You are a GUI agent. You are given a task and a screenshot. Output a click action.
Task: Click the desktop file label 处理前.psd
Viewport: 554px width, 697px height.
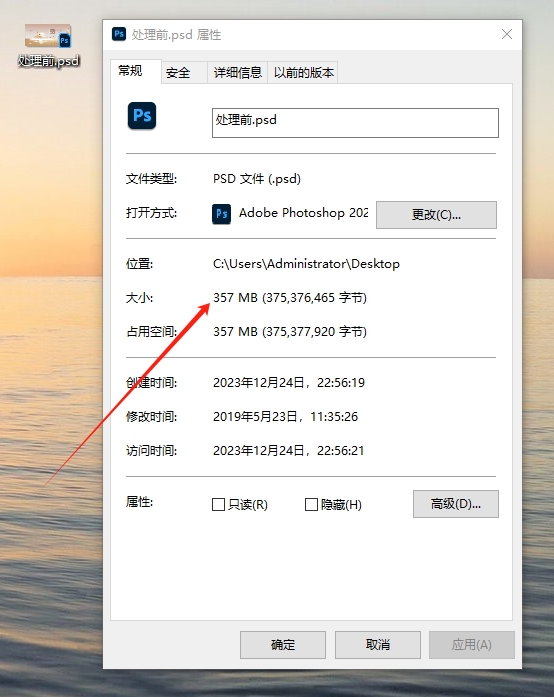tap(48, 61)
